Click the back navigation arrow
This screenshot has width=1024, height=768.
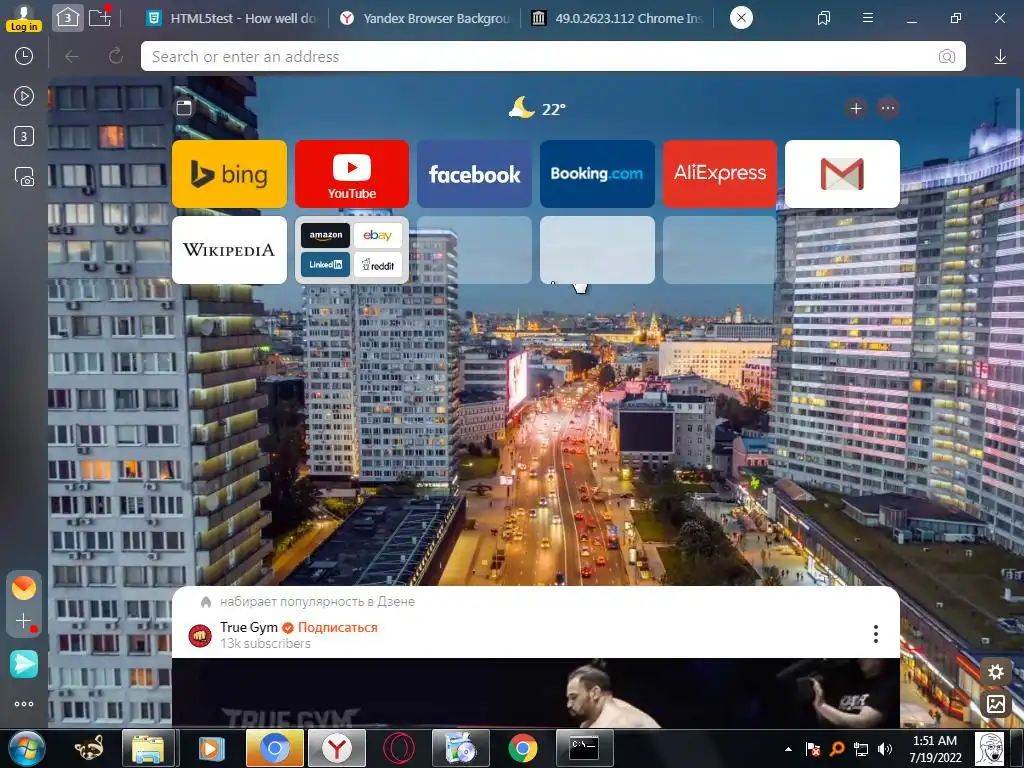pos(72,57)
